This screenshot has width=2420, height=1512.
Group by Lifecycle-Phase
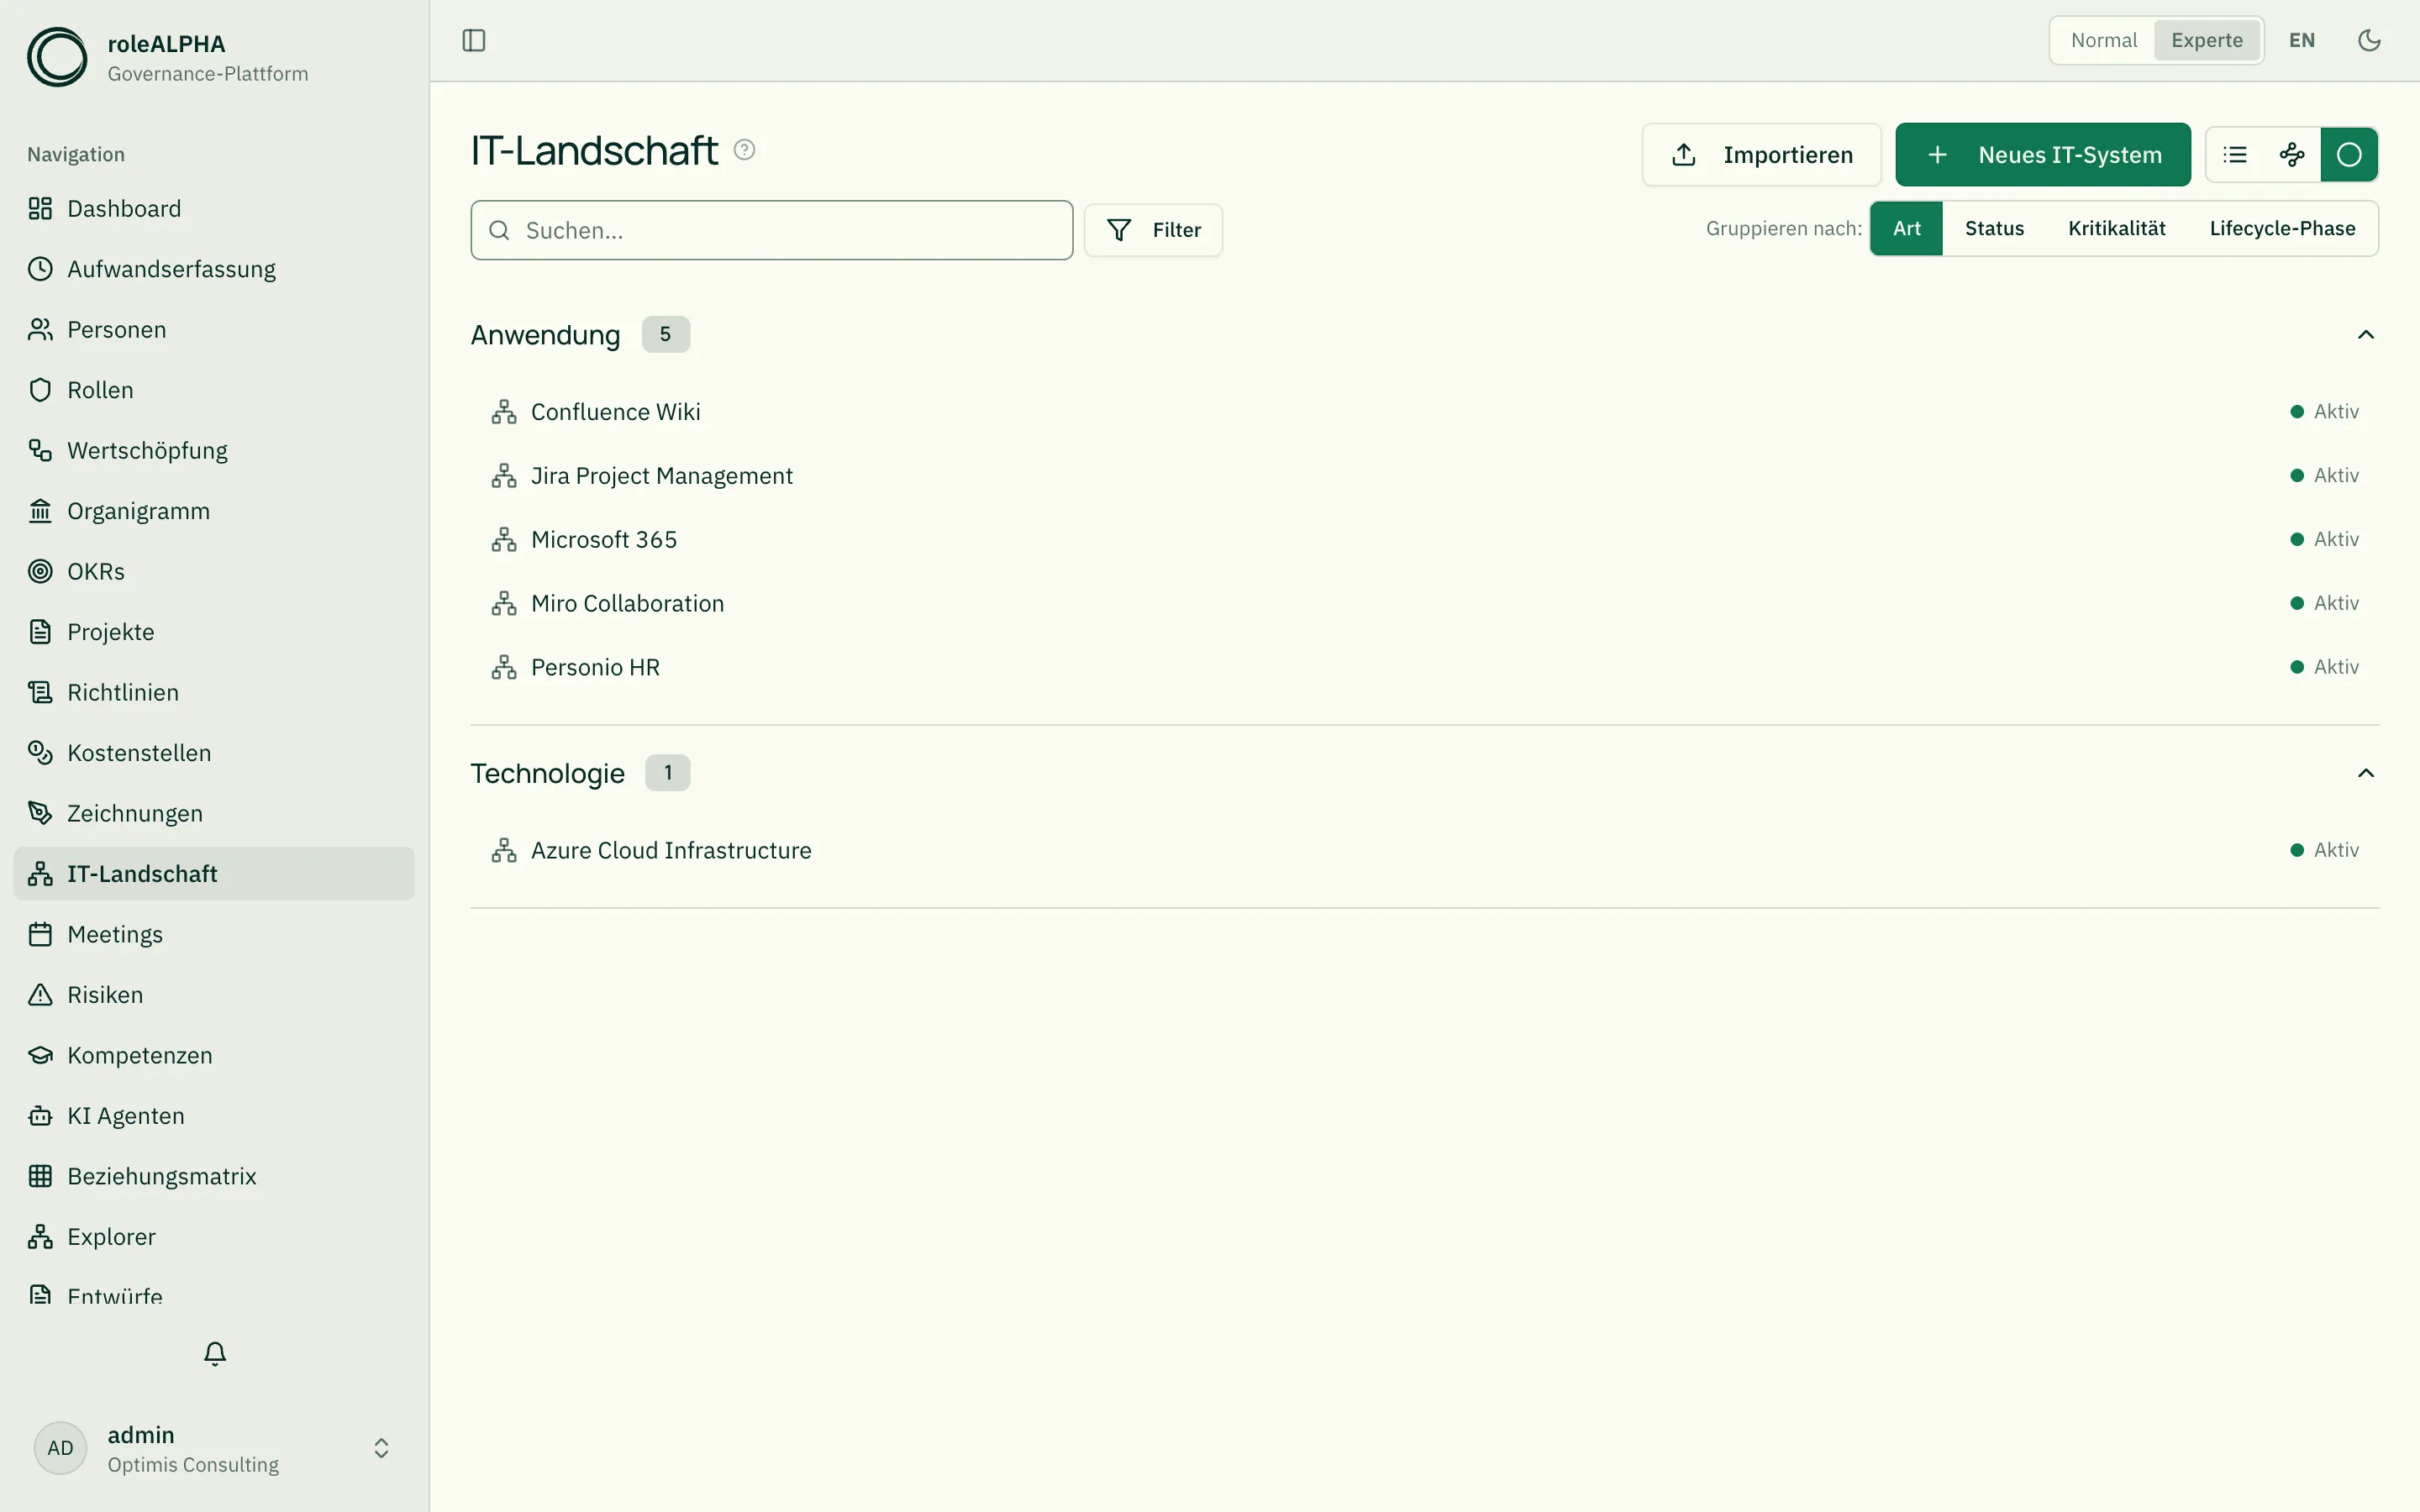tap(2282, 229)
